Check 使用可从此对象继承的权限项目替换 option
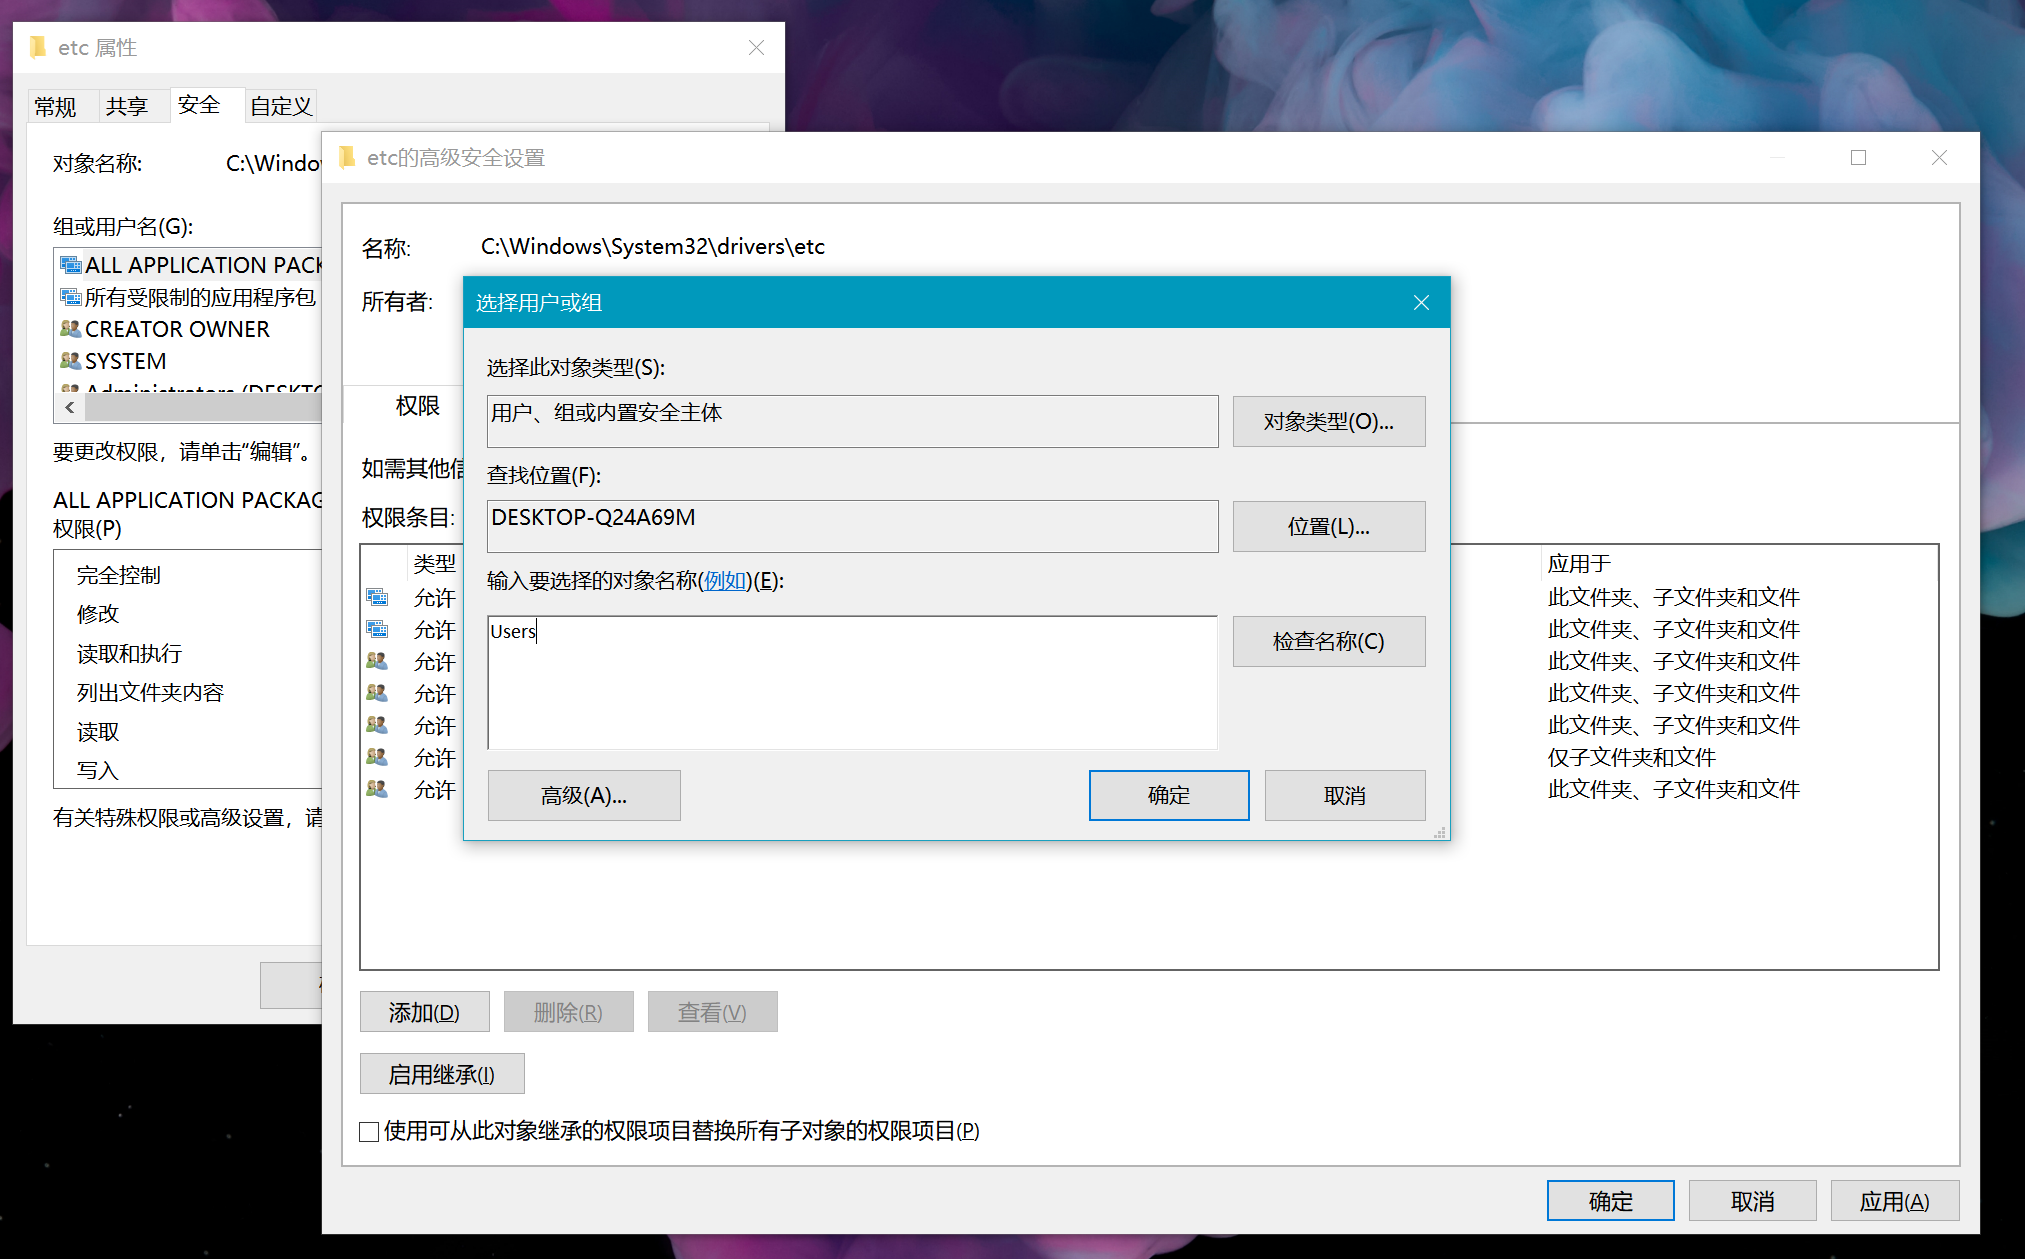Viewport: 2025px width, 1259px height. pyautogui.click(x=369, y=1131)
